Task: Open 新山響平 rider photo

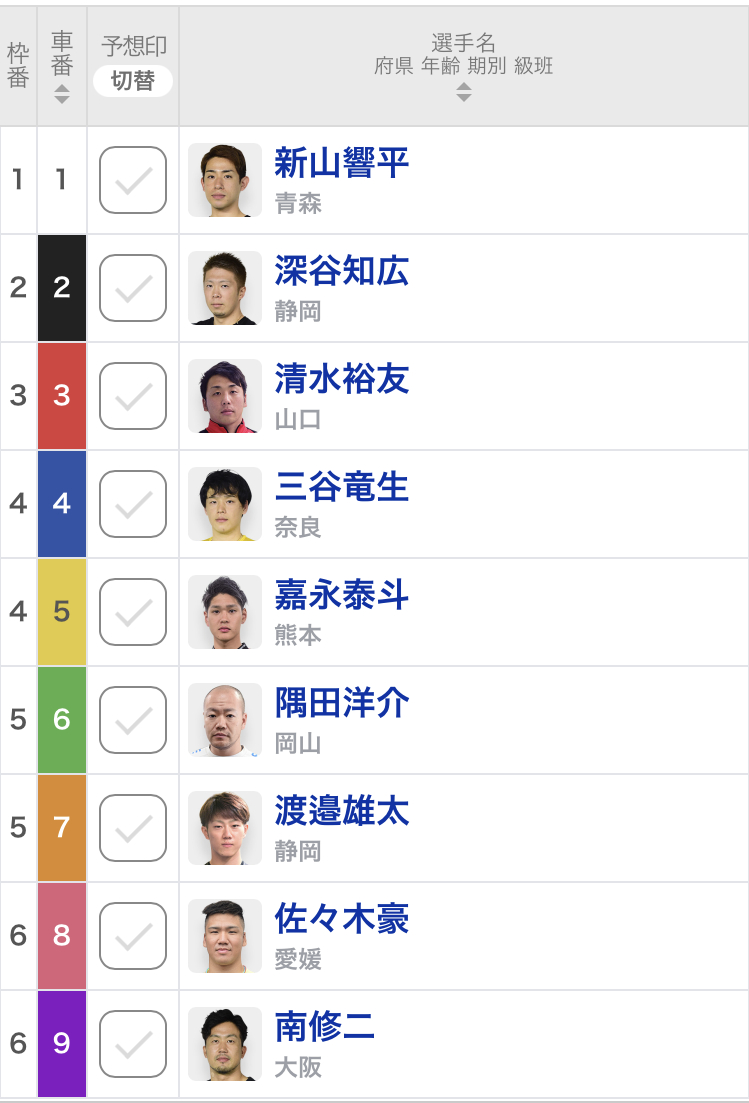Action: pyautogui.click(x=225, y=180)
